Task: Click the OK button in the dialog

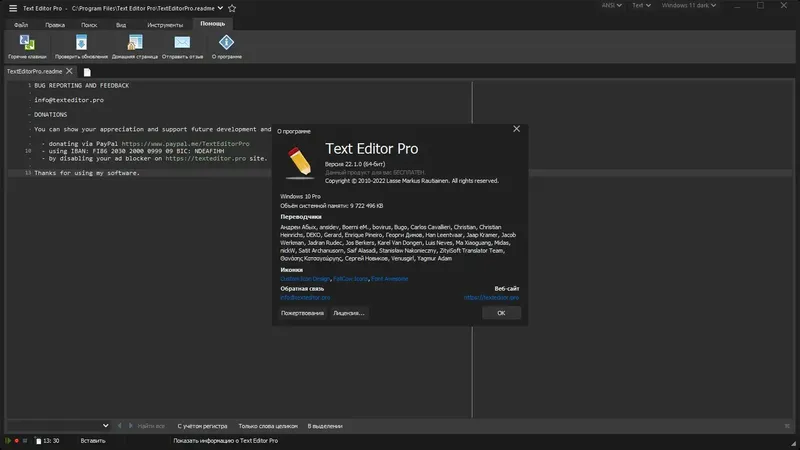Action: pos(501,313)
